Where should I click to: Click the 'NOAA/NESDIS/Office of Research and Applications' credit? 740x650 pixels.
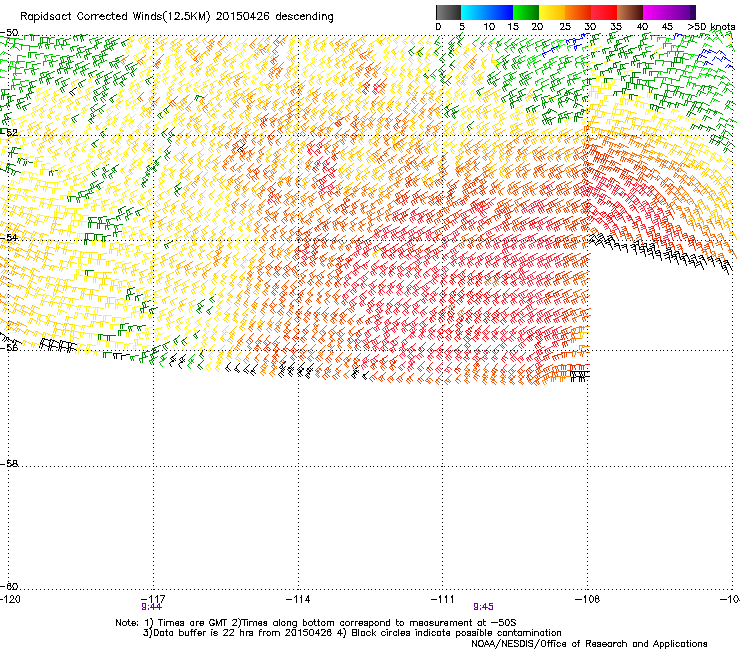[x=589, y=644]
